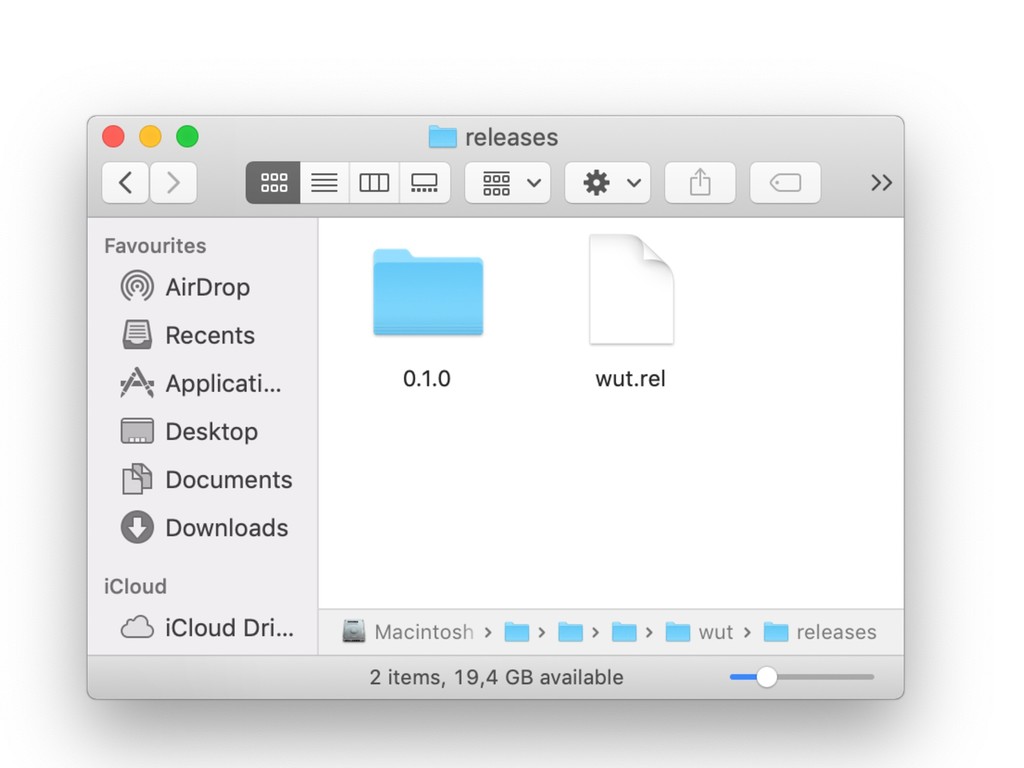Click second unnamed folder in path bar

tap(570, 632)
